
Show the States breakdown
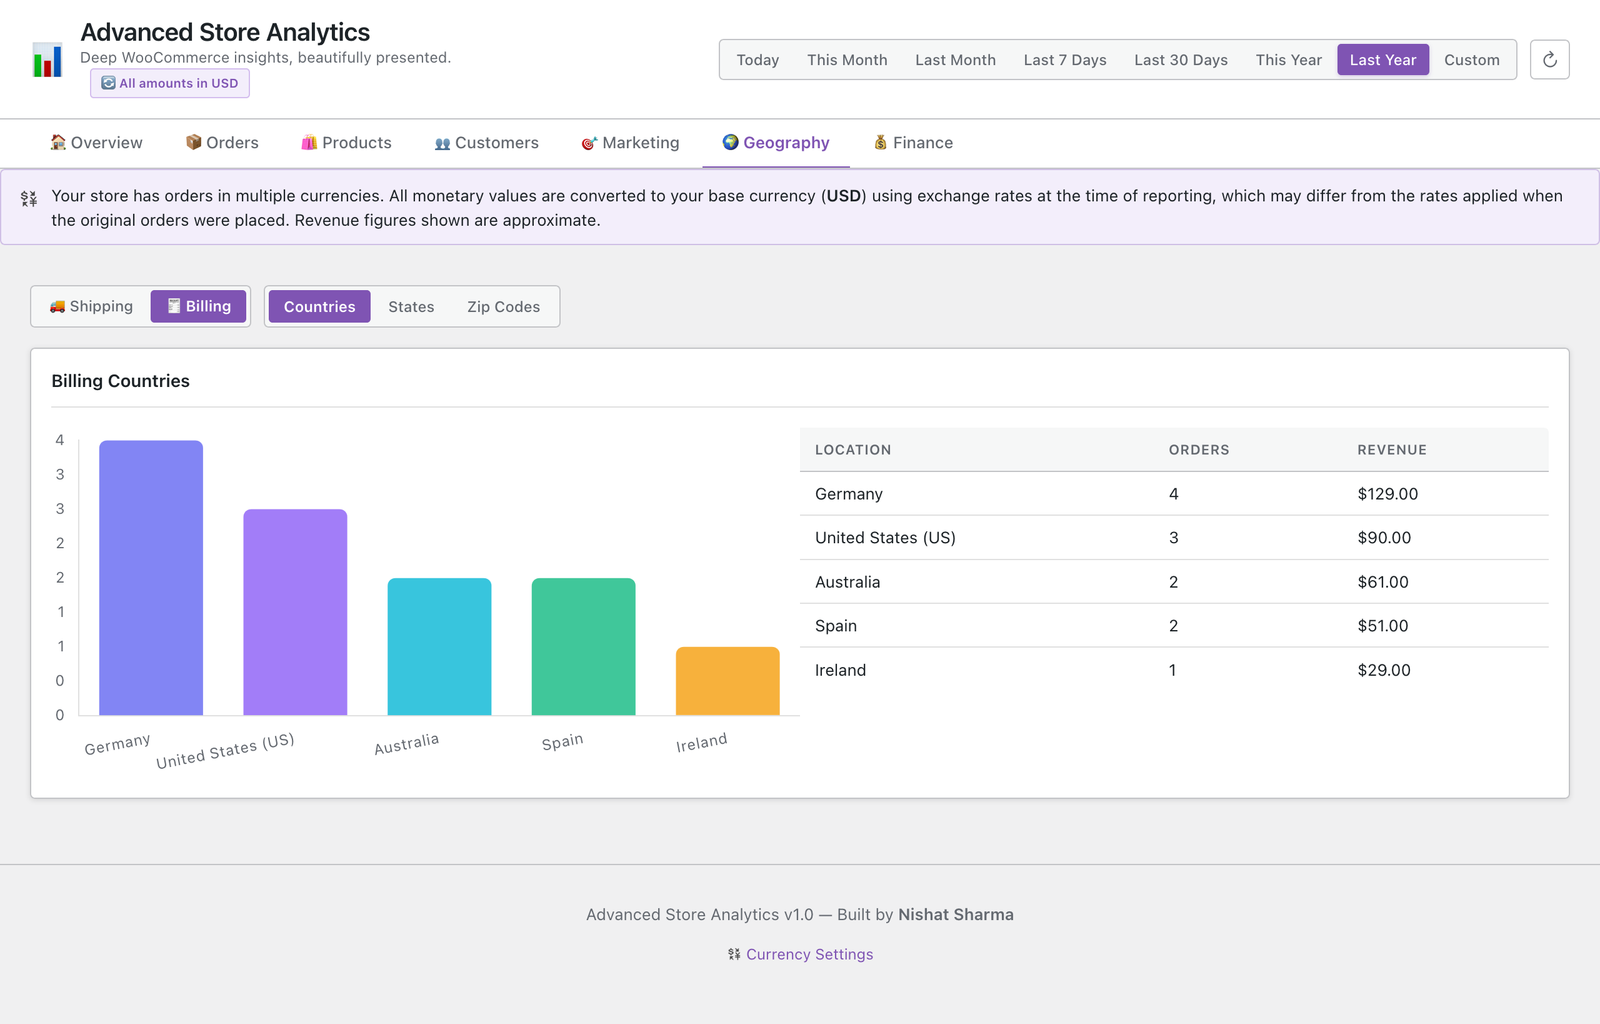[411, 307]
